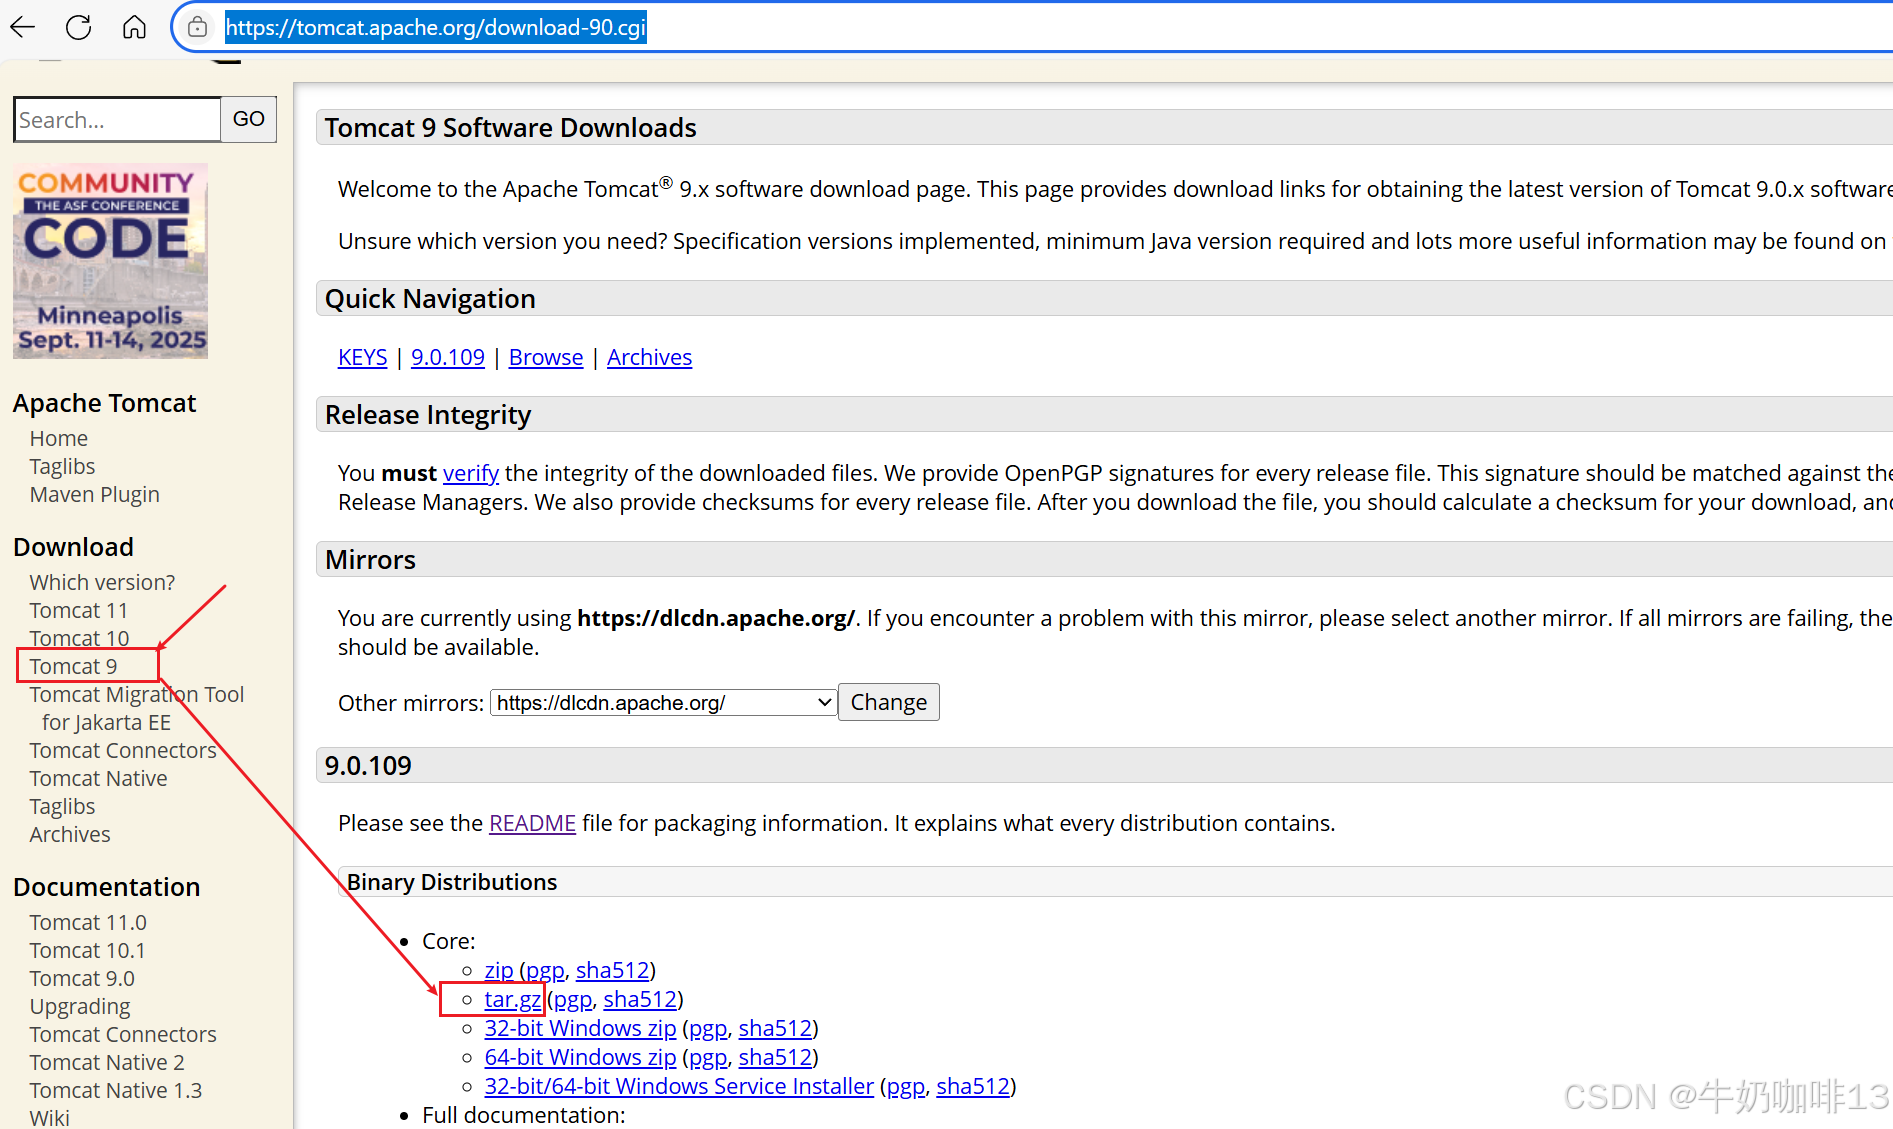Open Tomcat 11.0 documentation
1893x1129 pixels.
point(88,922)
